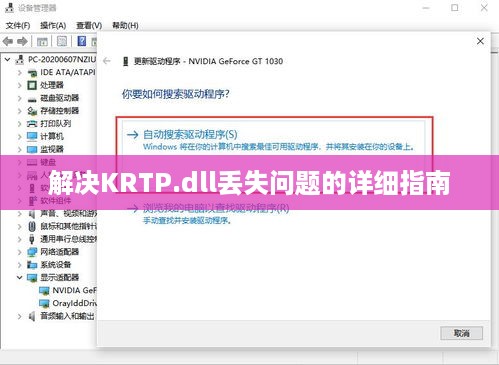The width and height of the screenshot is (499, 365).
Task: Open the 操作(A) menu
Action: 53,25
